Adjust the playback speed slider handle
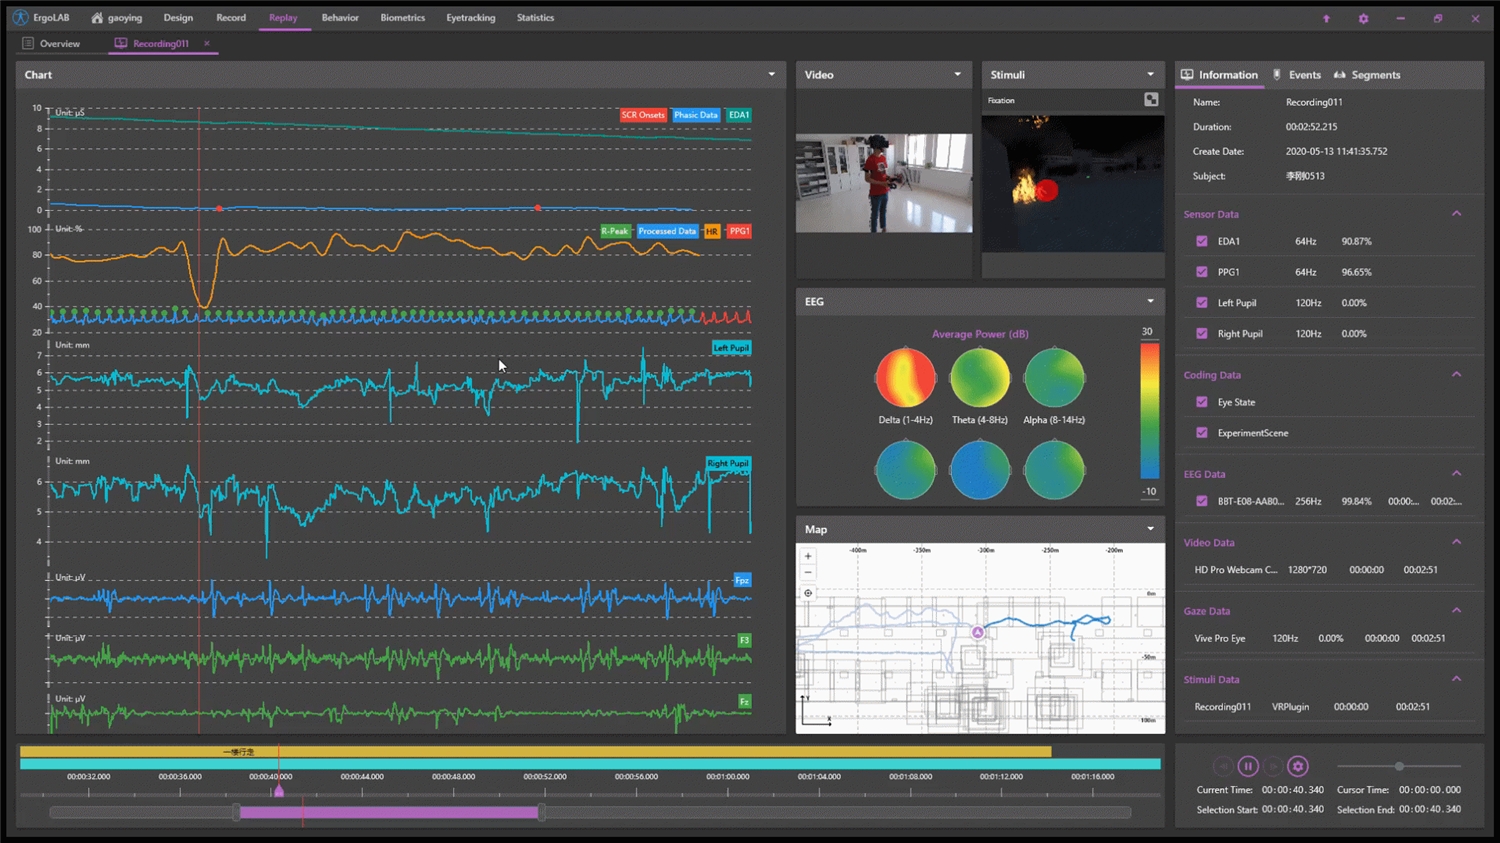1500x843 pixels. 1399,767
